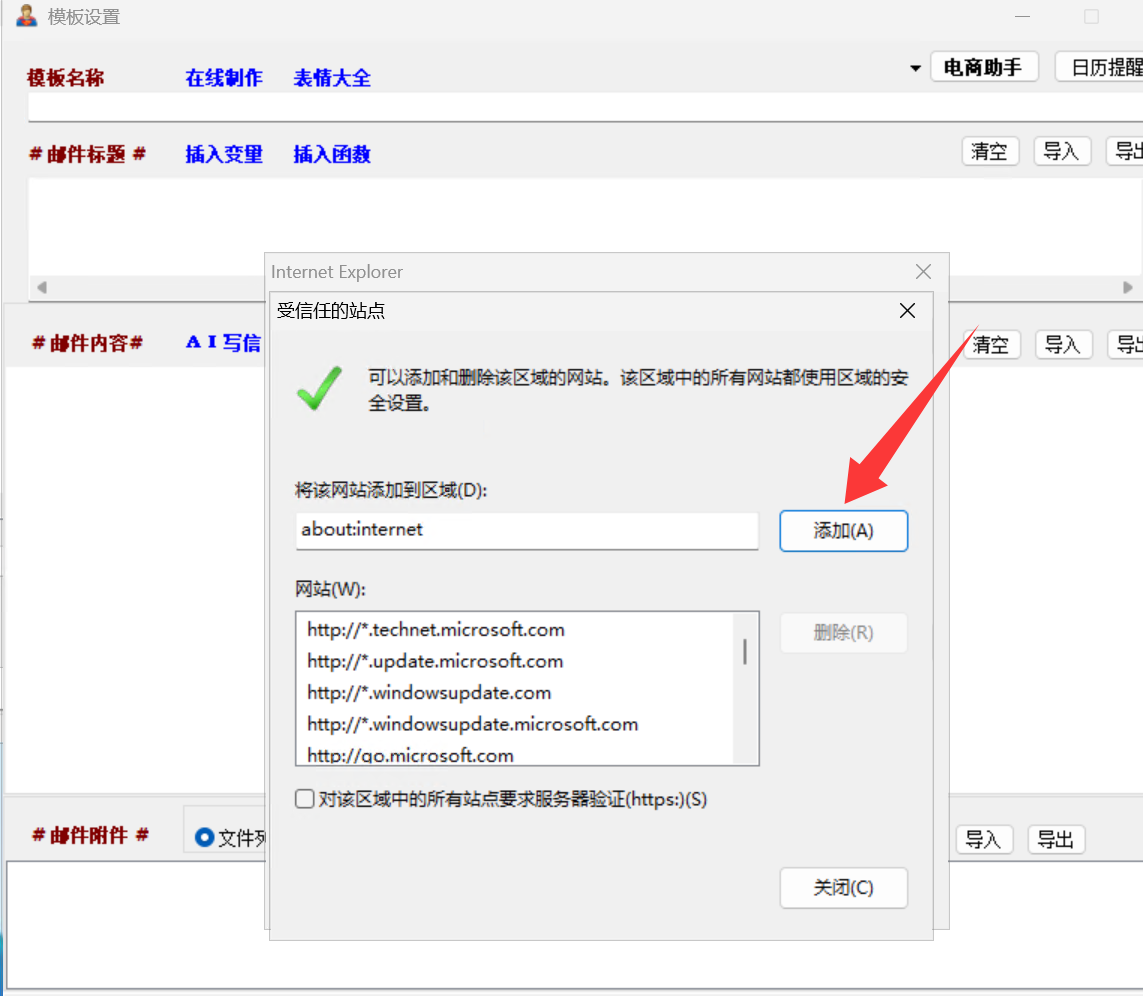Open the 电商助手 button
Image resolution: width=1143 pixels, height=996 pixels.
point(984,67)
